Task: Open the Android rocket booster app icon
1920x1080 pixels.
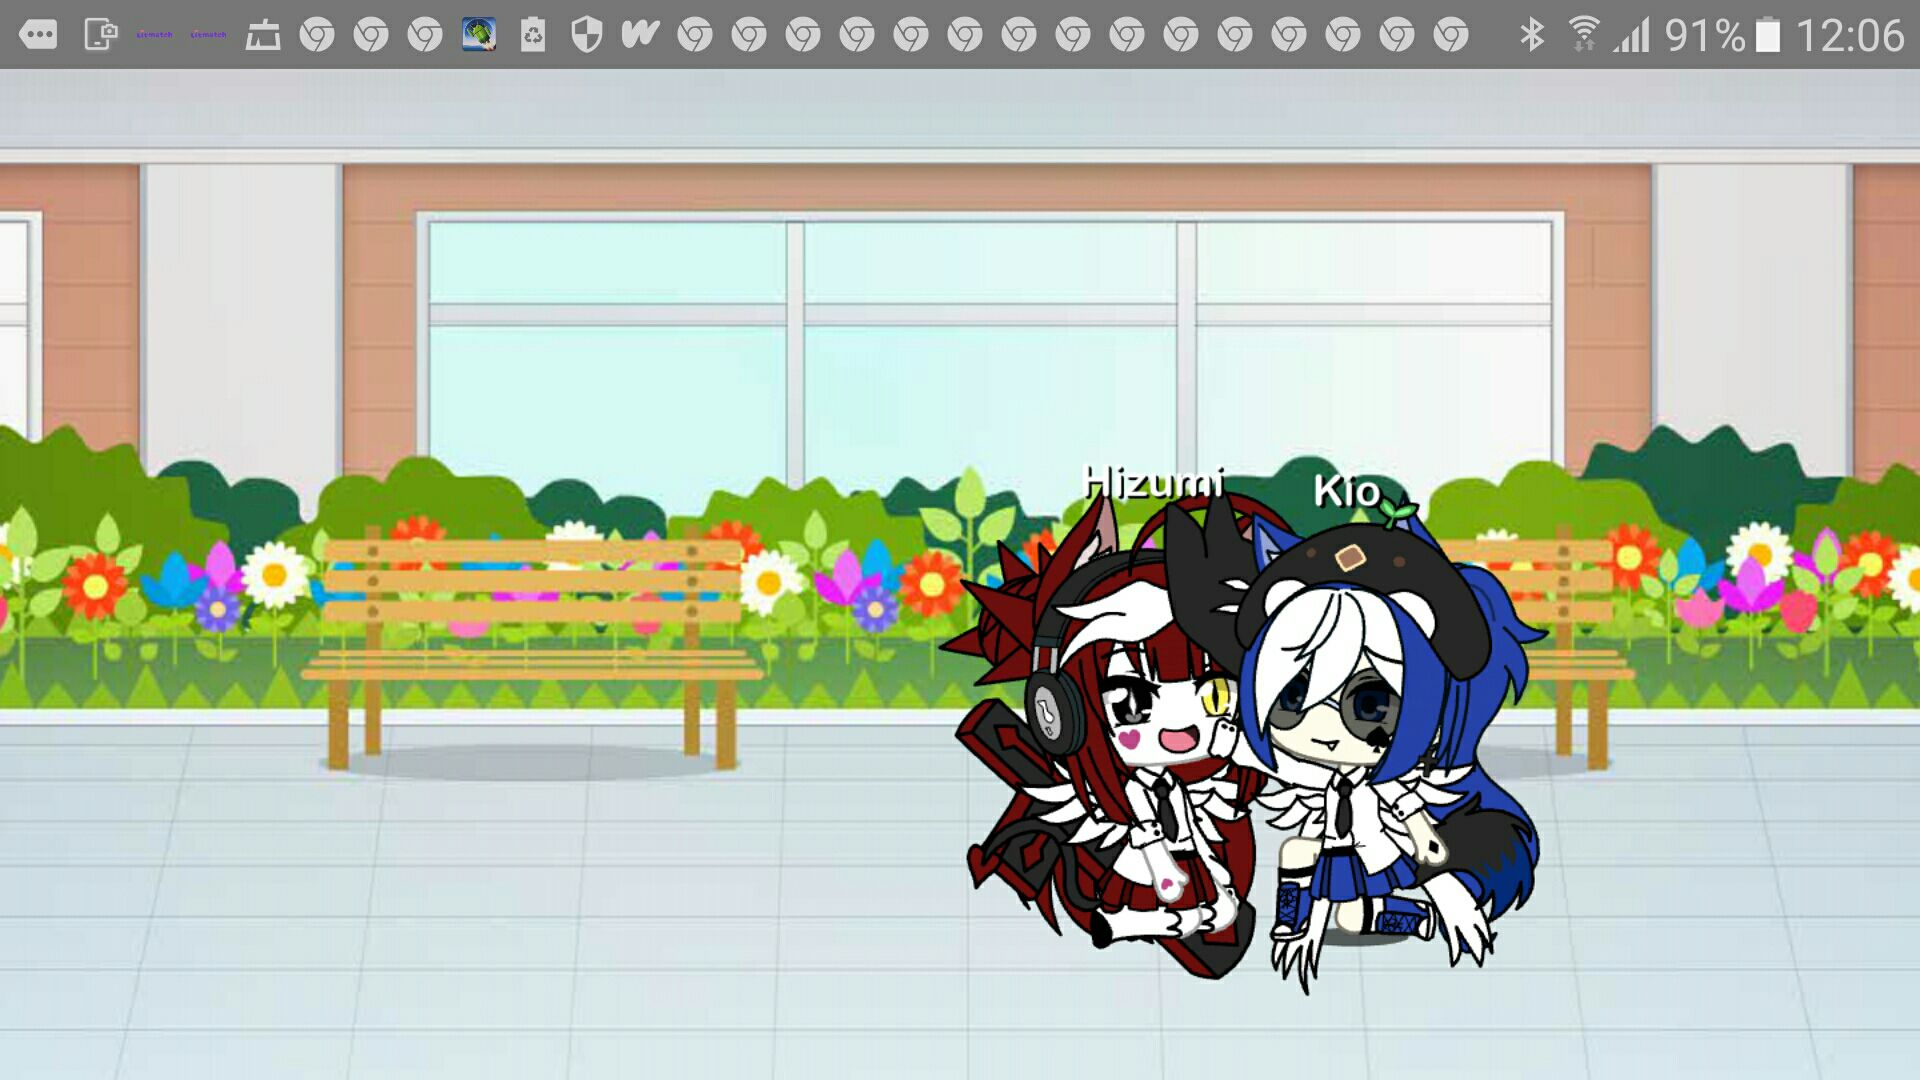Action: click(479, 35)
